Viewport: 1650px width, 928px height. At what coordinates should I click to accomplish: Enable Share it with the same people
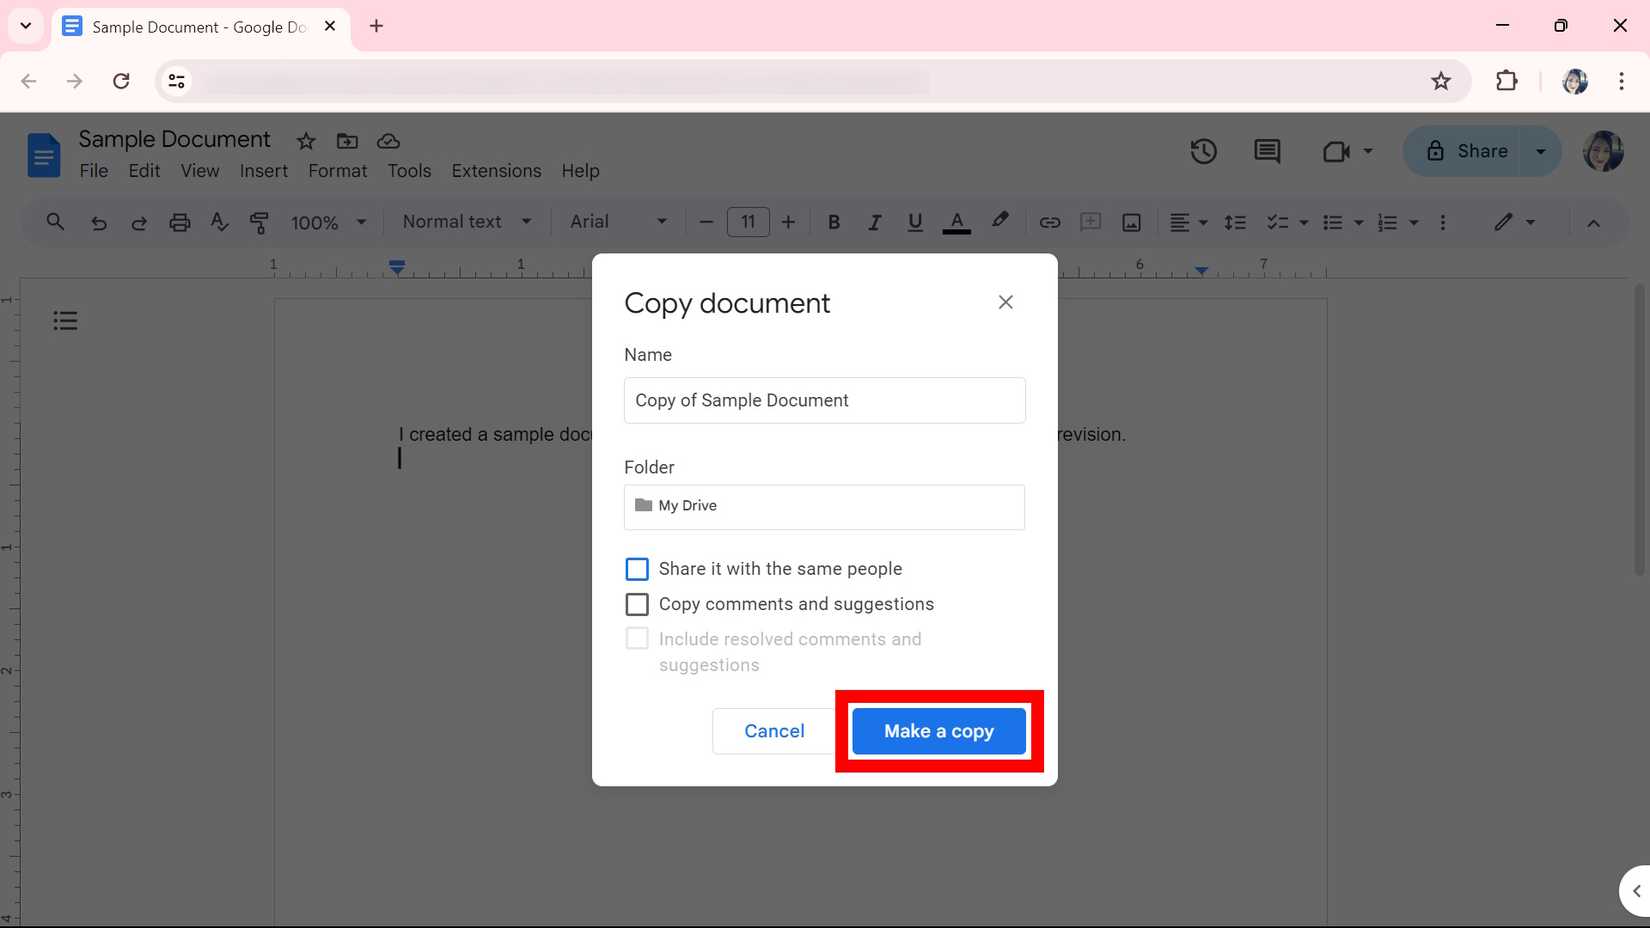click(637, 568)
